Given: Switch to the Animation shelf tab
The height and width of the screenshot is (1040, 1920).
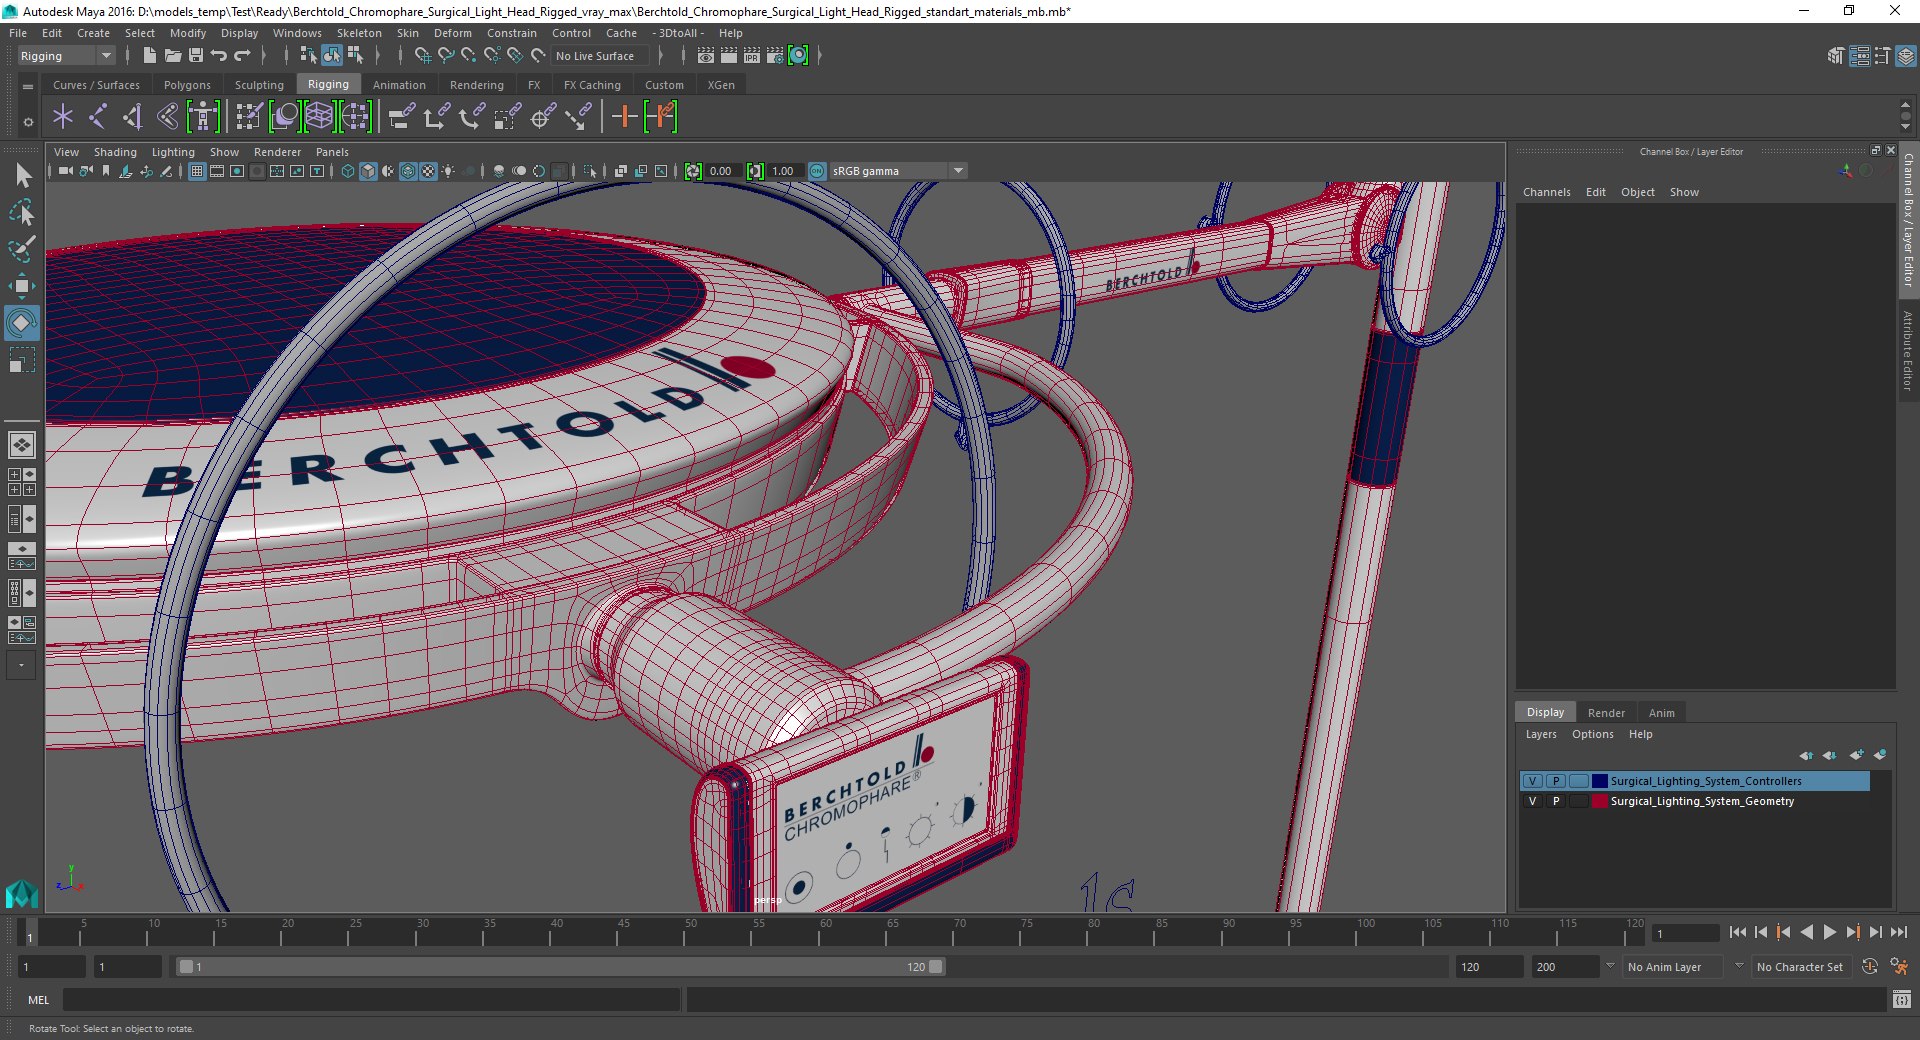Looking at the screenshot, I should [x=398, y=85].
